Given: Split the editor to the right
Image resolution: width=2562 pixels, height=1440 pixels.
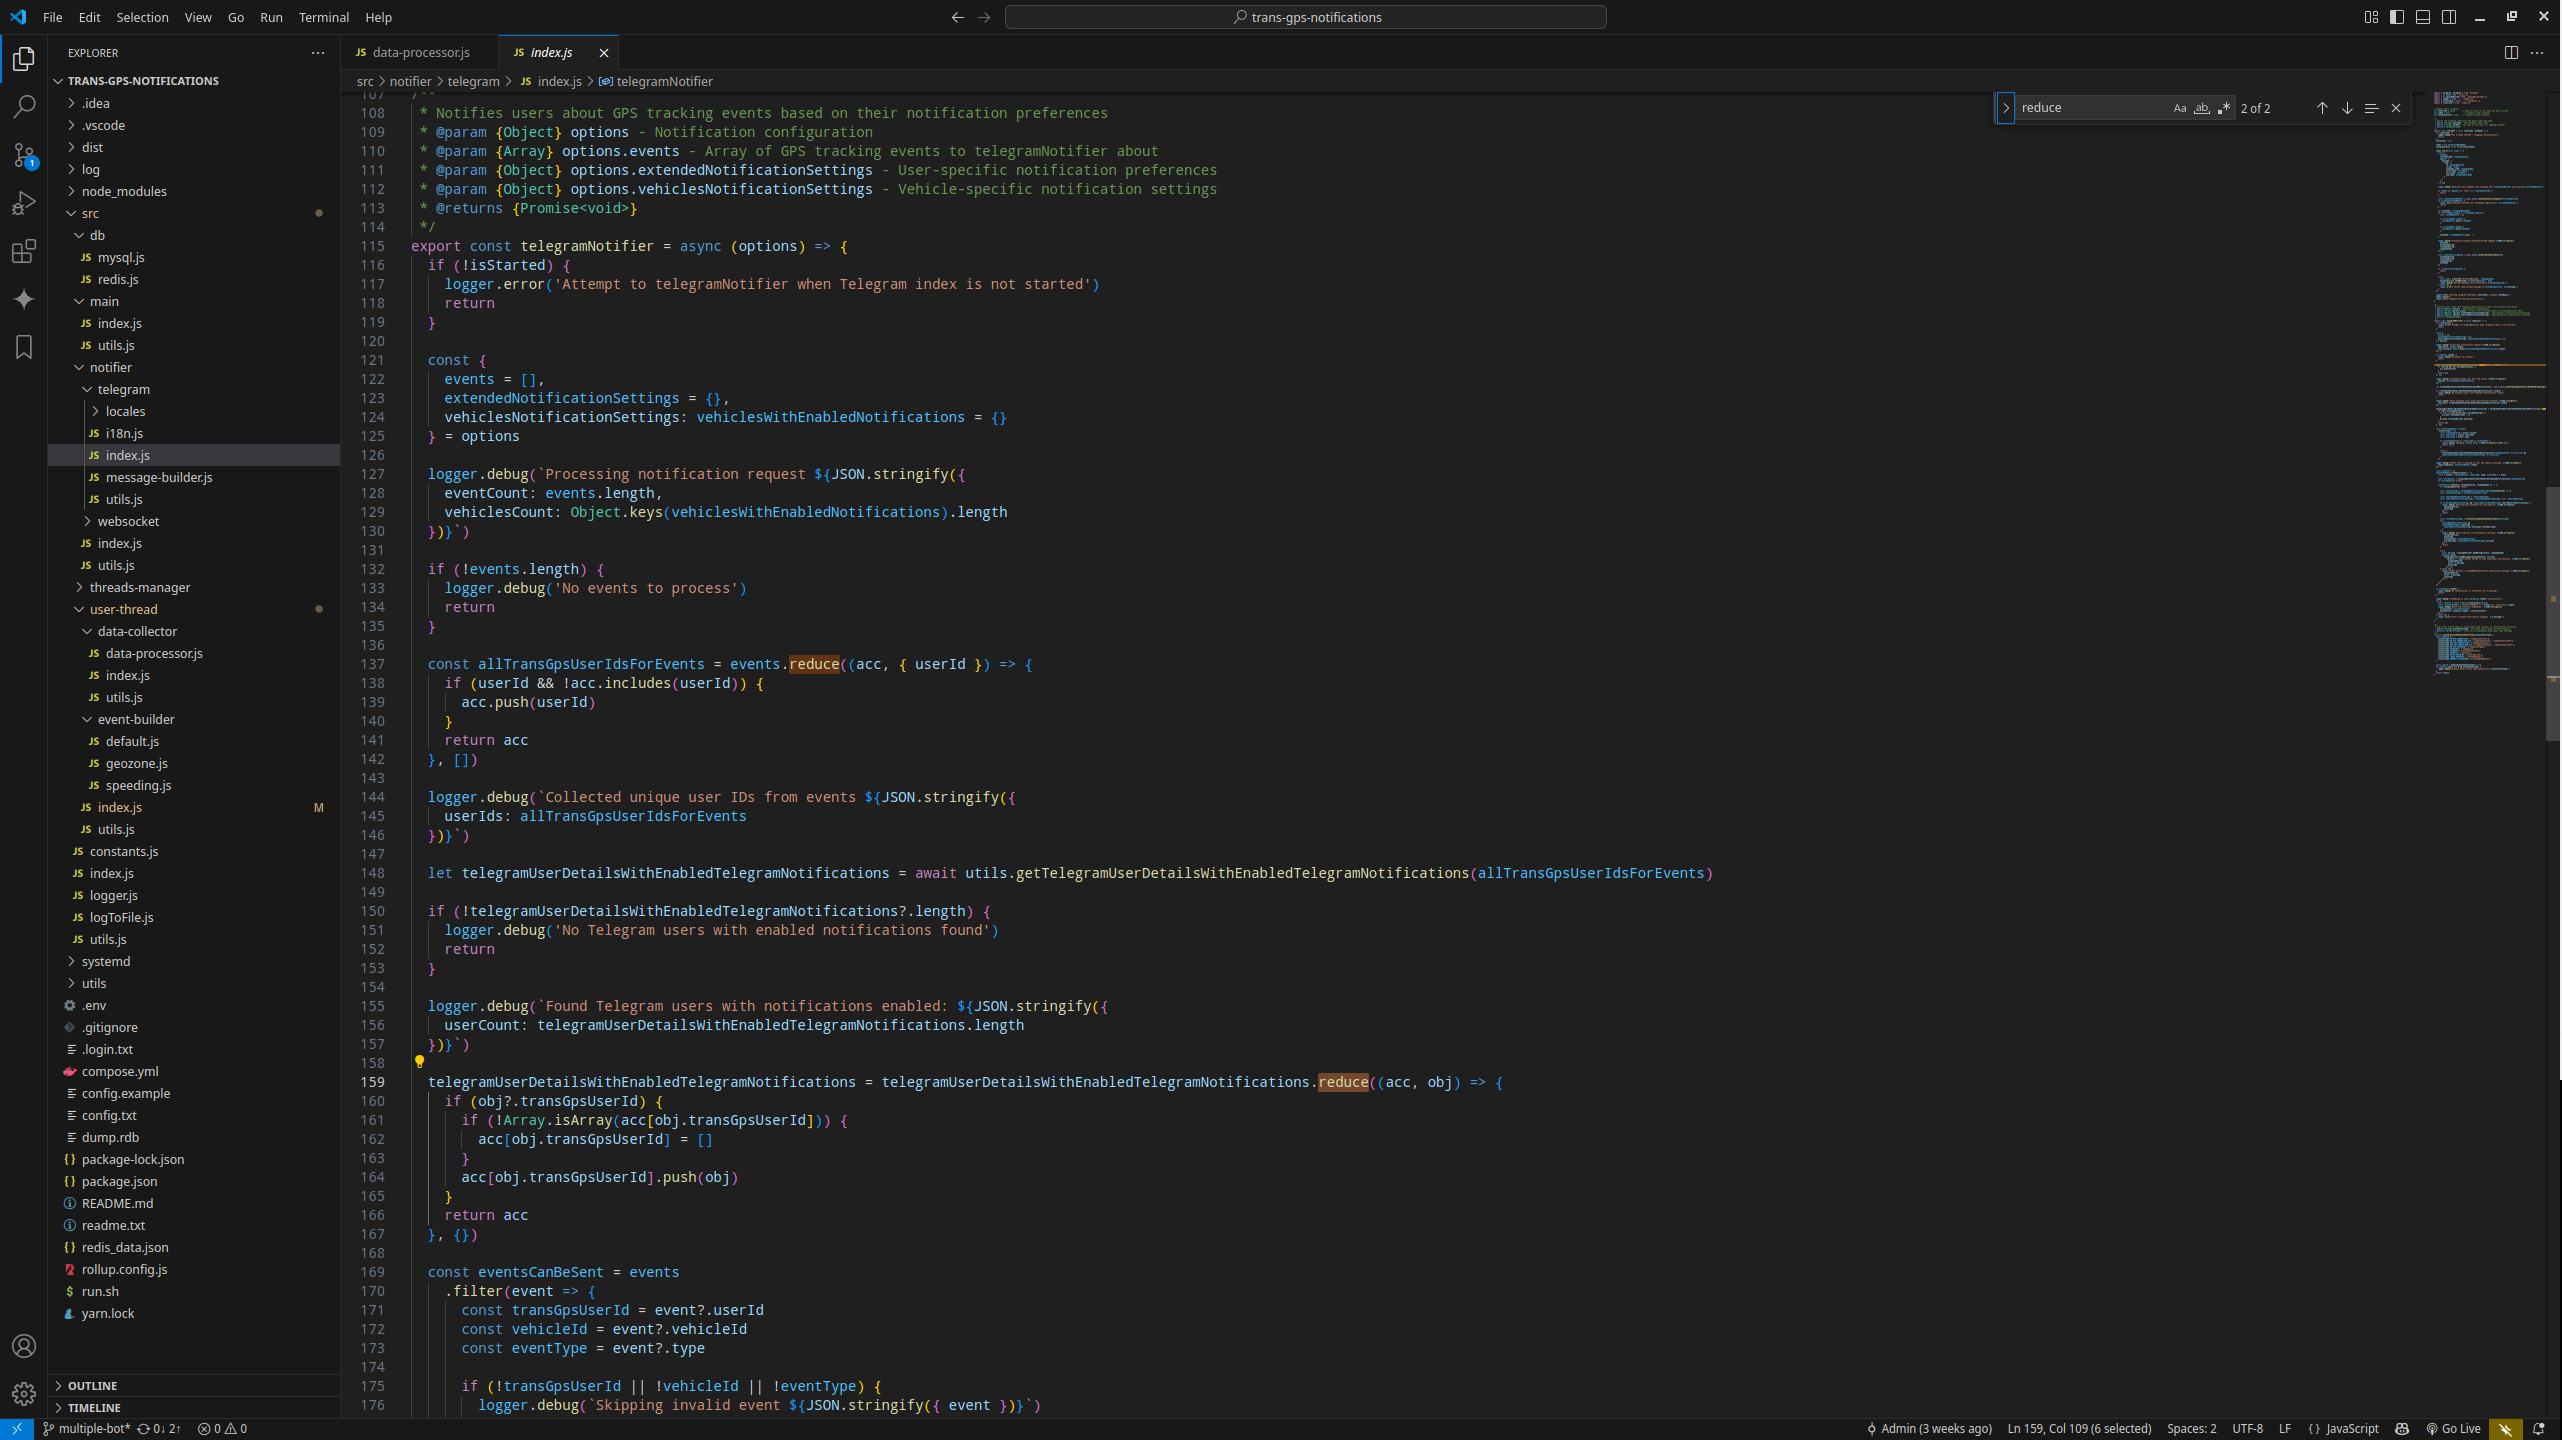Looking at the screenshot, I should pos(2510,53).
